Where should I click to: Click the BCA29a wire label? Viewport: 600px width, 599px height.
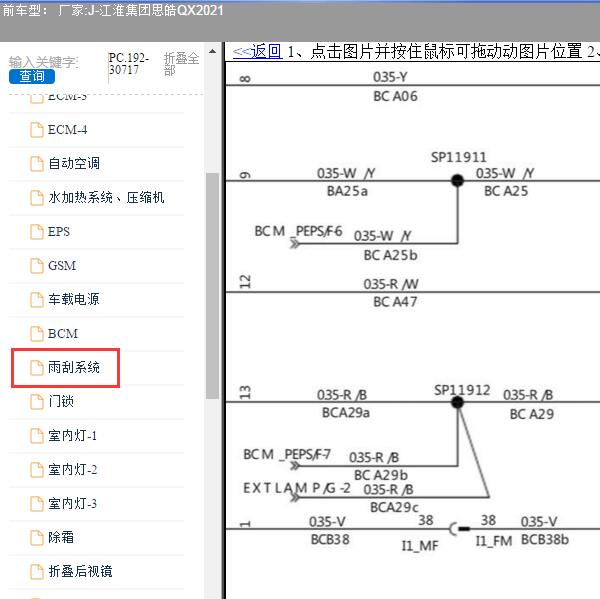346,413
